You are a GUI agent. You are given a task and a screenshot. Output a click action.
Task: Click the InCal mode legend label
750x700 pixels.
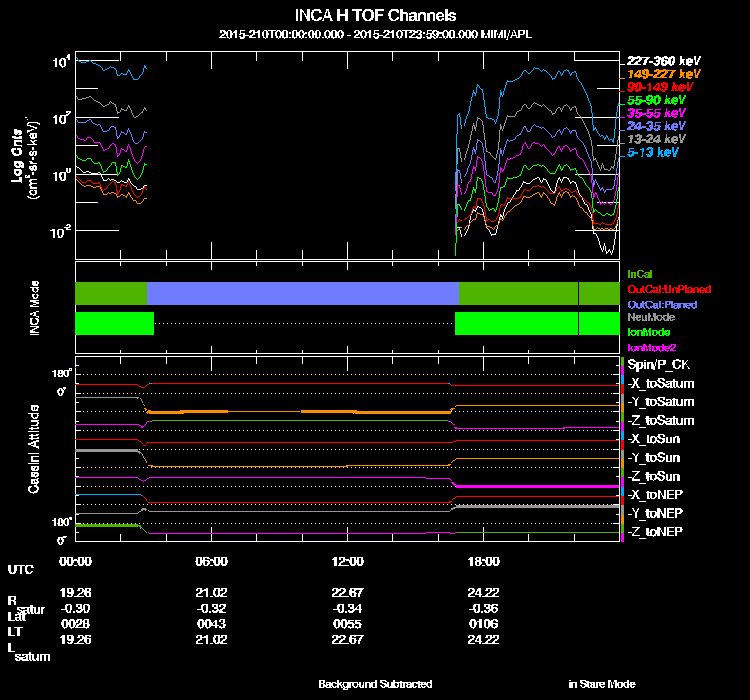point(640,274)
